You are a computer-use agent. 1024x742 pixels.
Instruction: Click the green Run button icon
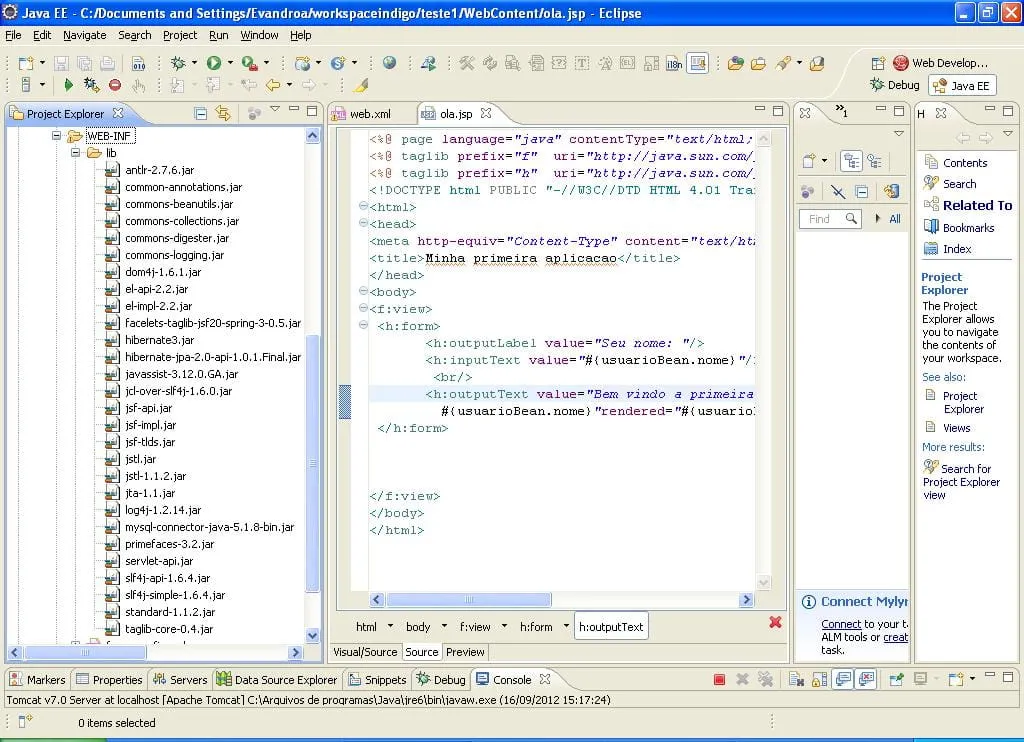213,63
